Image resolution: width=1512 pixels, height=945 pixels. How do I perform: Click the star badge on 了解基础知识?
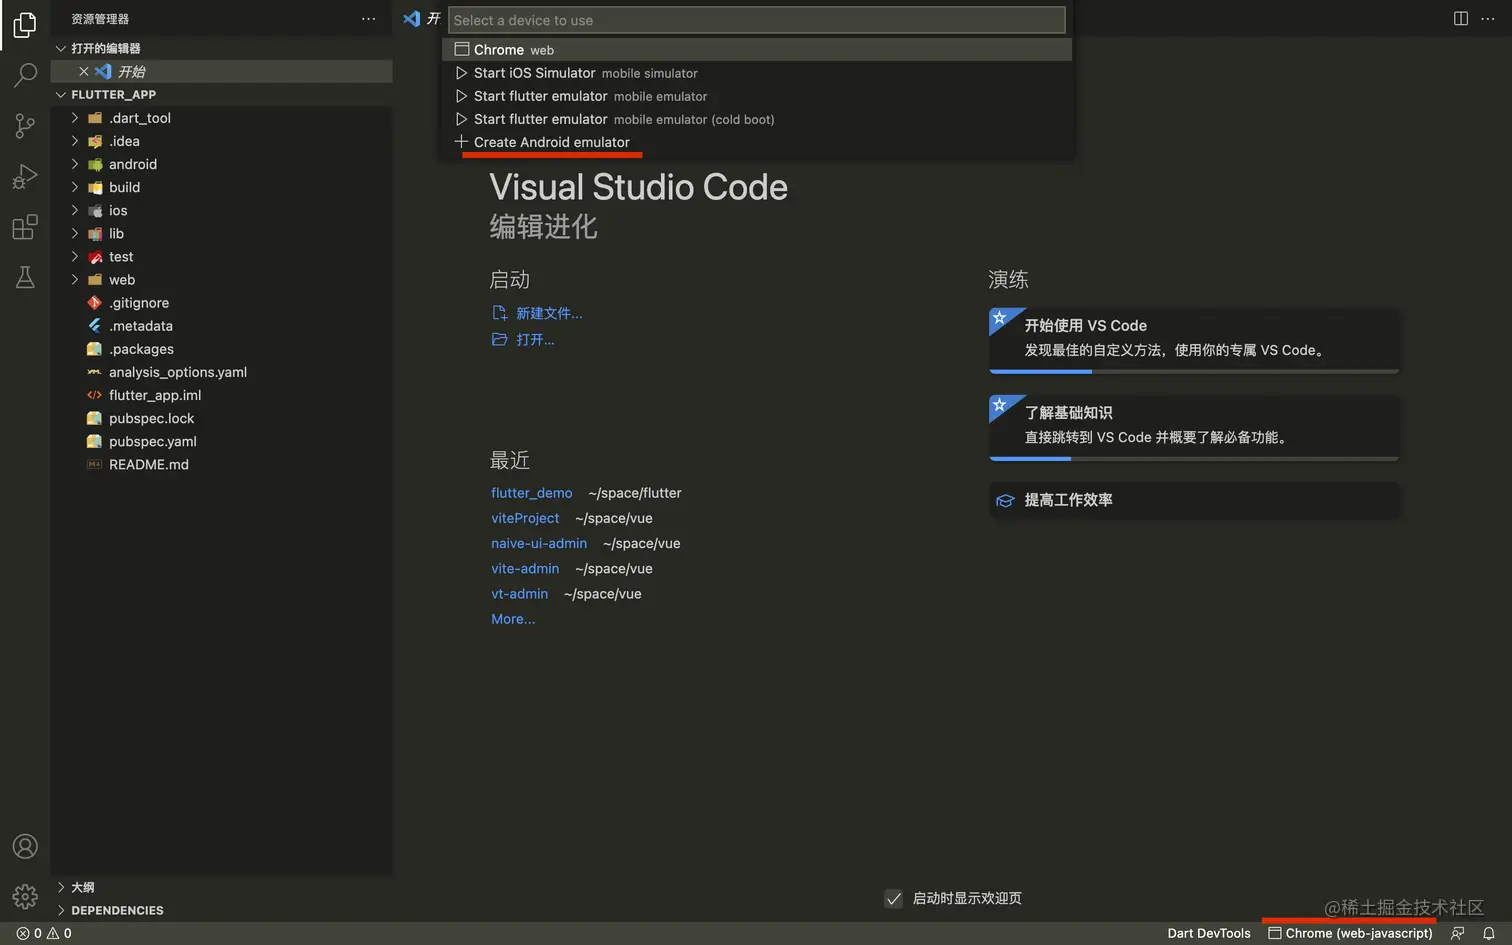[x=999, y=406]
